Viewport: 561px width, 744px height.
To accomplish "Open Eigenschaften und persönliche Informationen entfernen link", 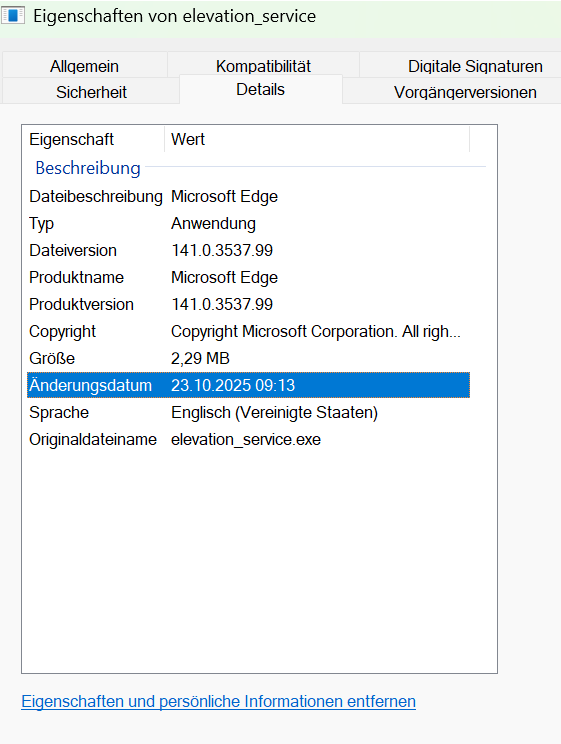I will pyautogui.click(x=218, y=701).
